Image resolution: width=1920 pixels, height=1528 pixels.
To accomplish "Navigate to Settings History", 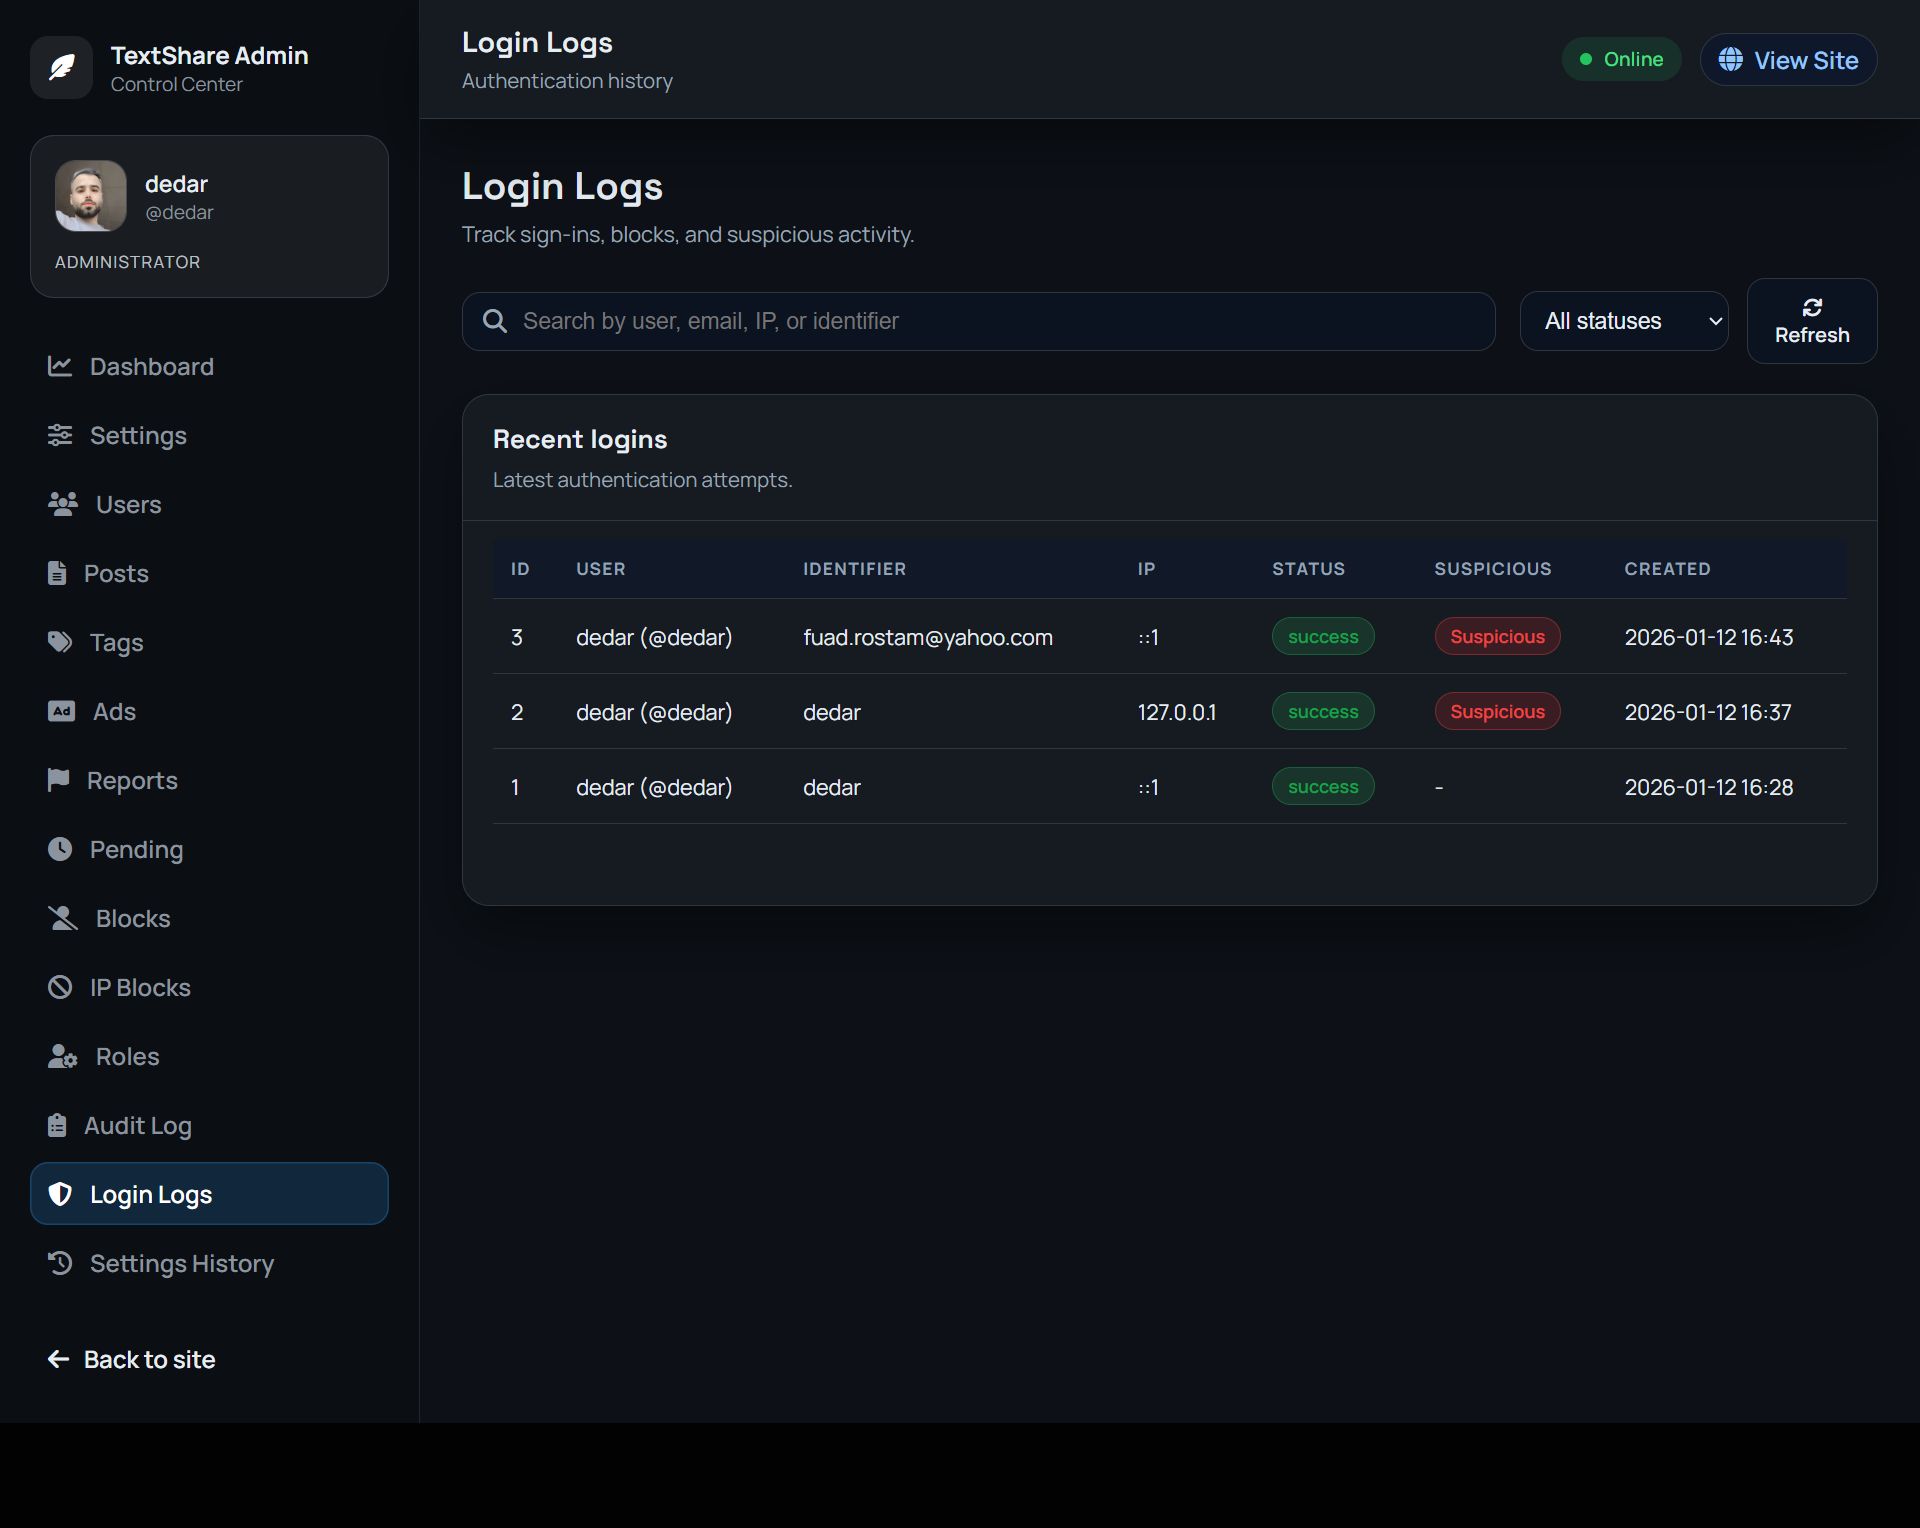I will coord(181,1263).
